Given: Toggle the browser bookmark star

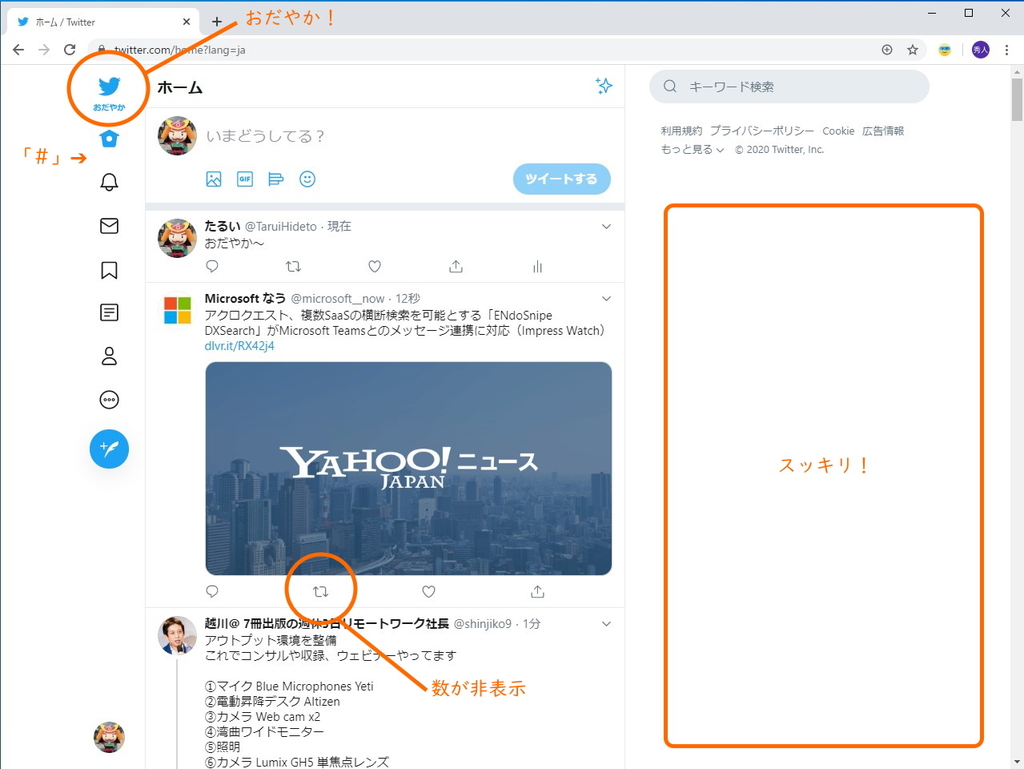Looking at the screenshot, I should [x=914, y=49].
